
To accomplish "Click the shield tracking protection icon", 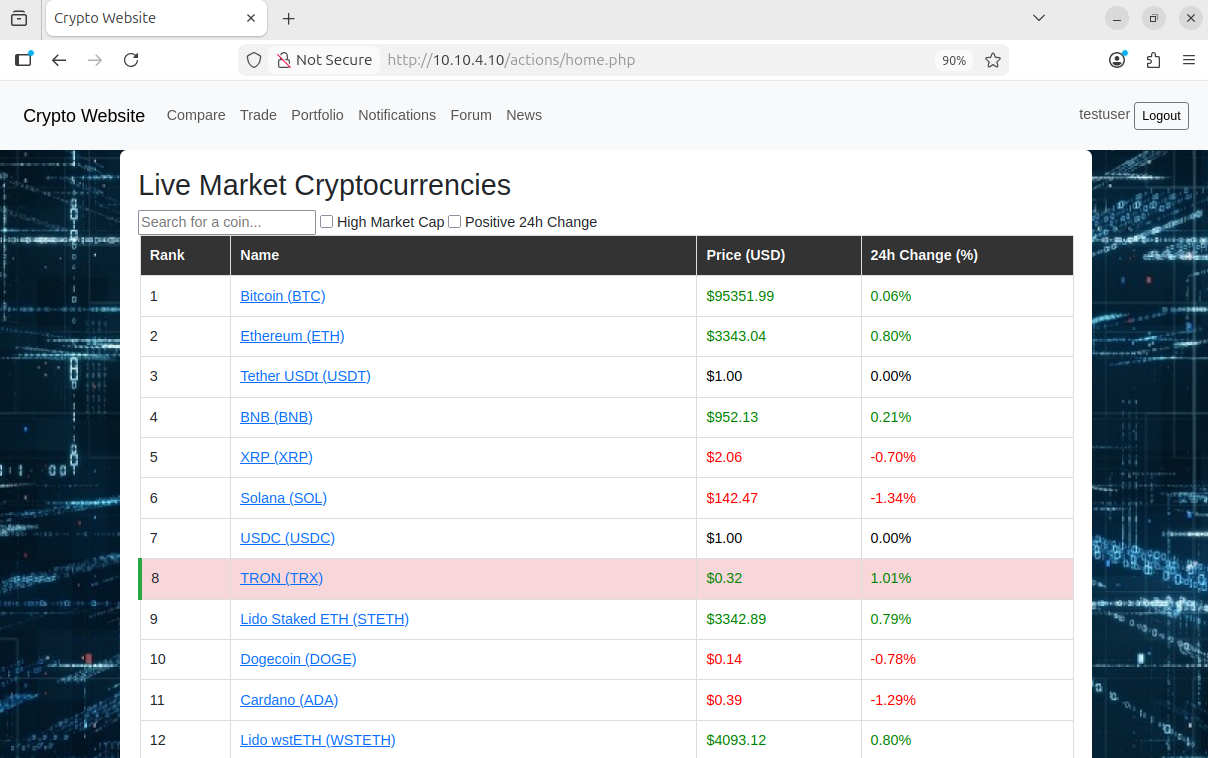I will tap(254, 60).
